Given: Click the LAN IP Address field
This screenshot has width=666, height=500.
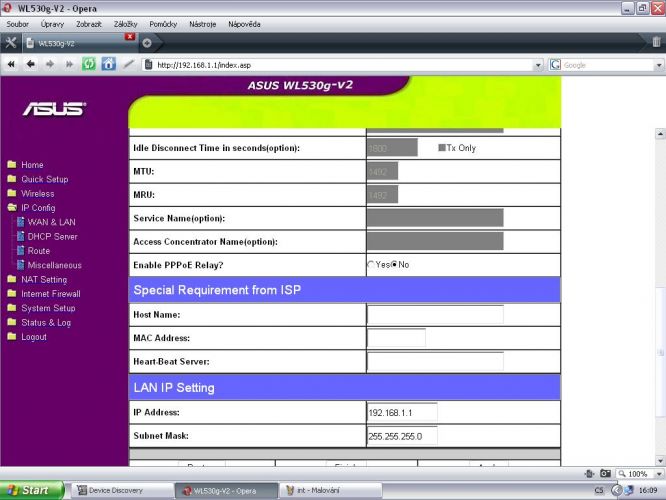Looking at the screenshot, I should pyautogui.click(x=402, y=412).
